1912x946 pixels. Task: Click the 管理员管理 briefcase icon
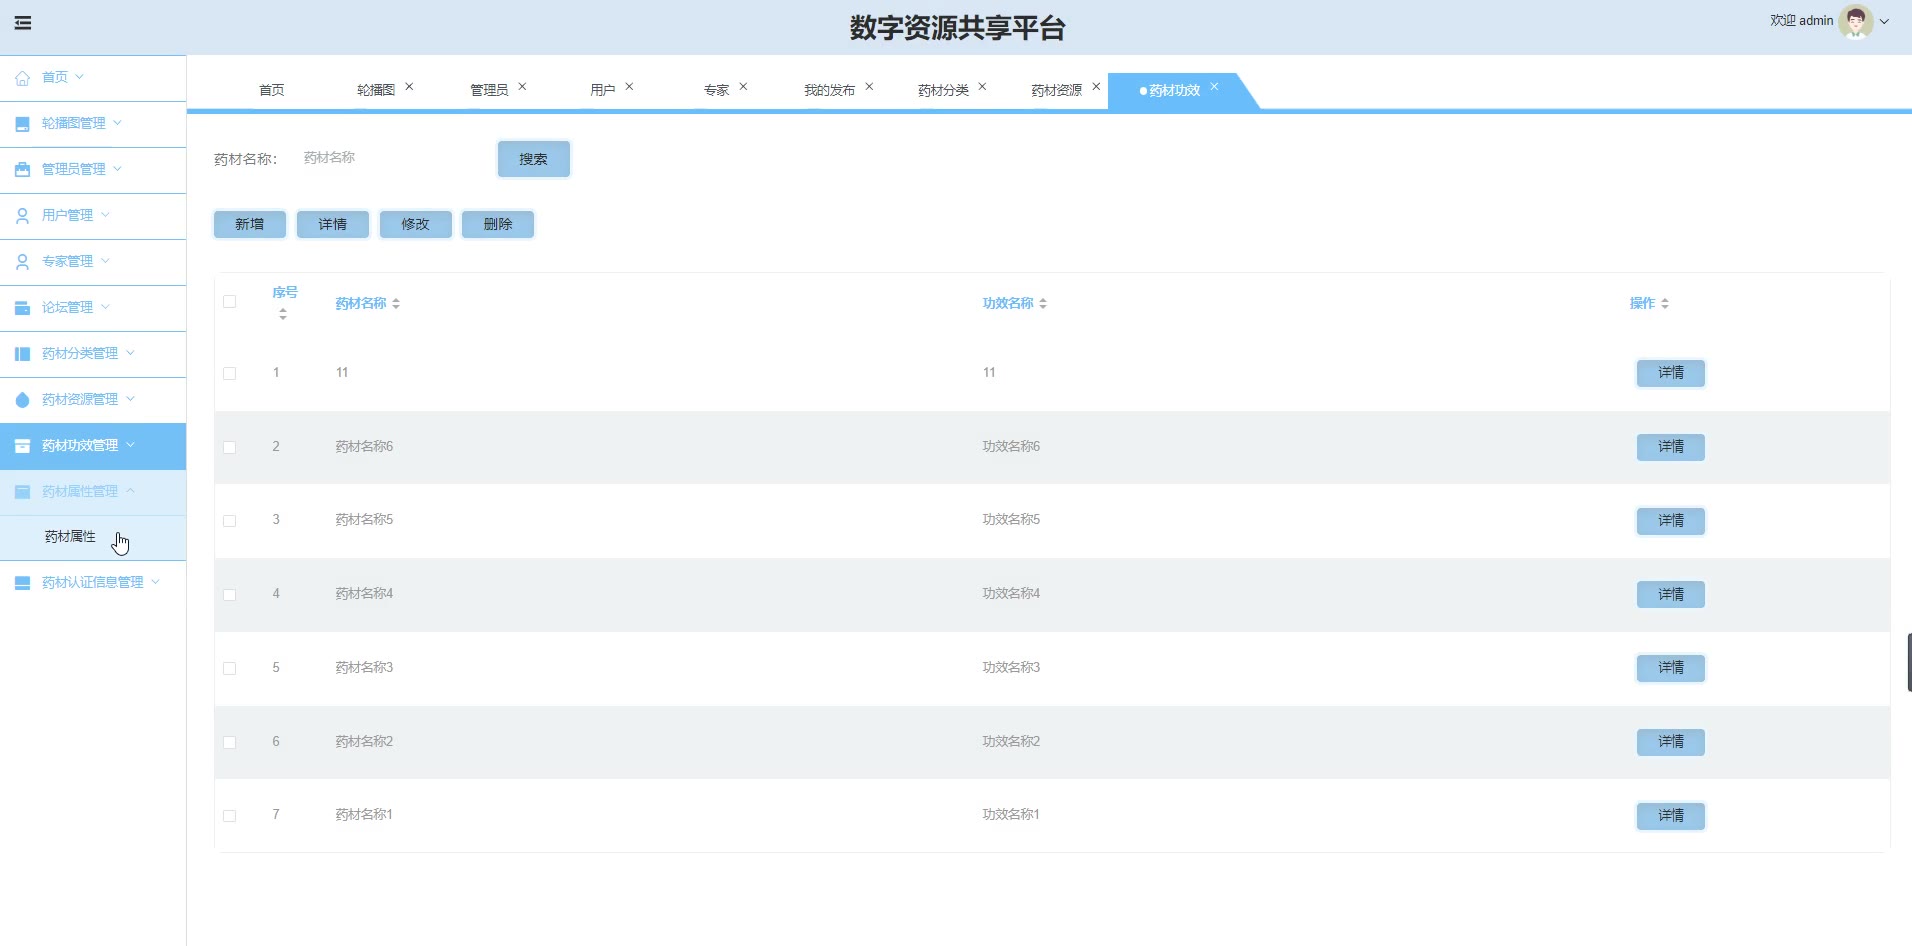(22, 170)
